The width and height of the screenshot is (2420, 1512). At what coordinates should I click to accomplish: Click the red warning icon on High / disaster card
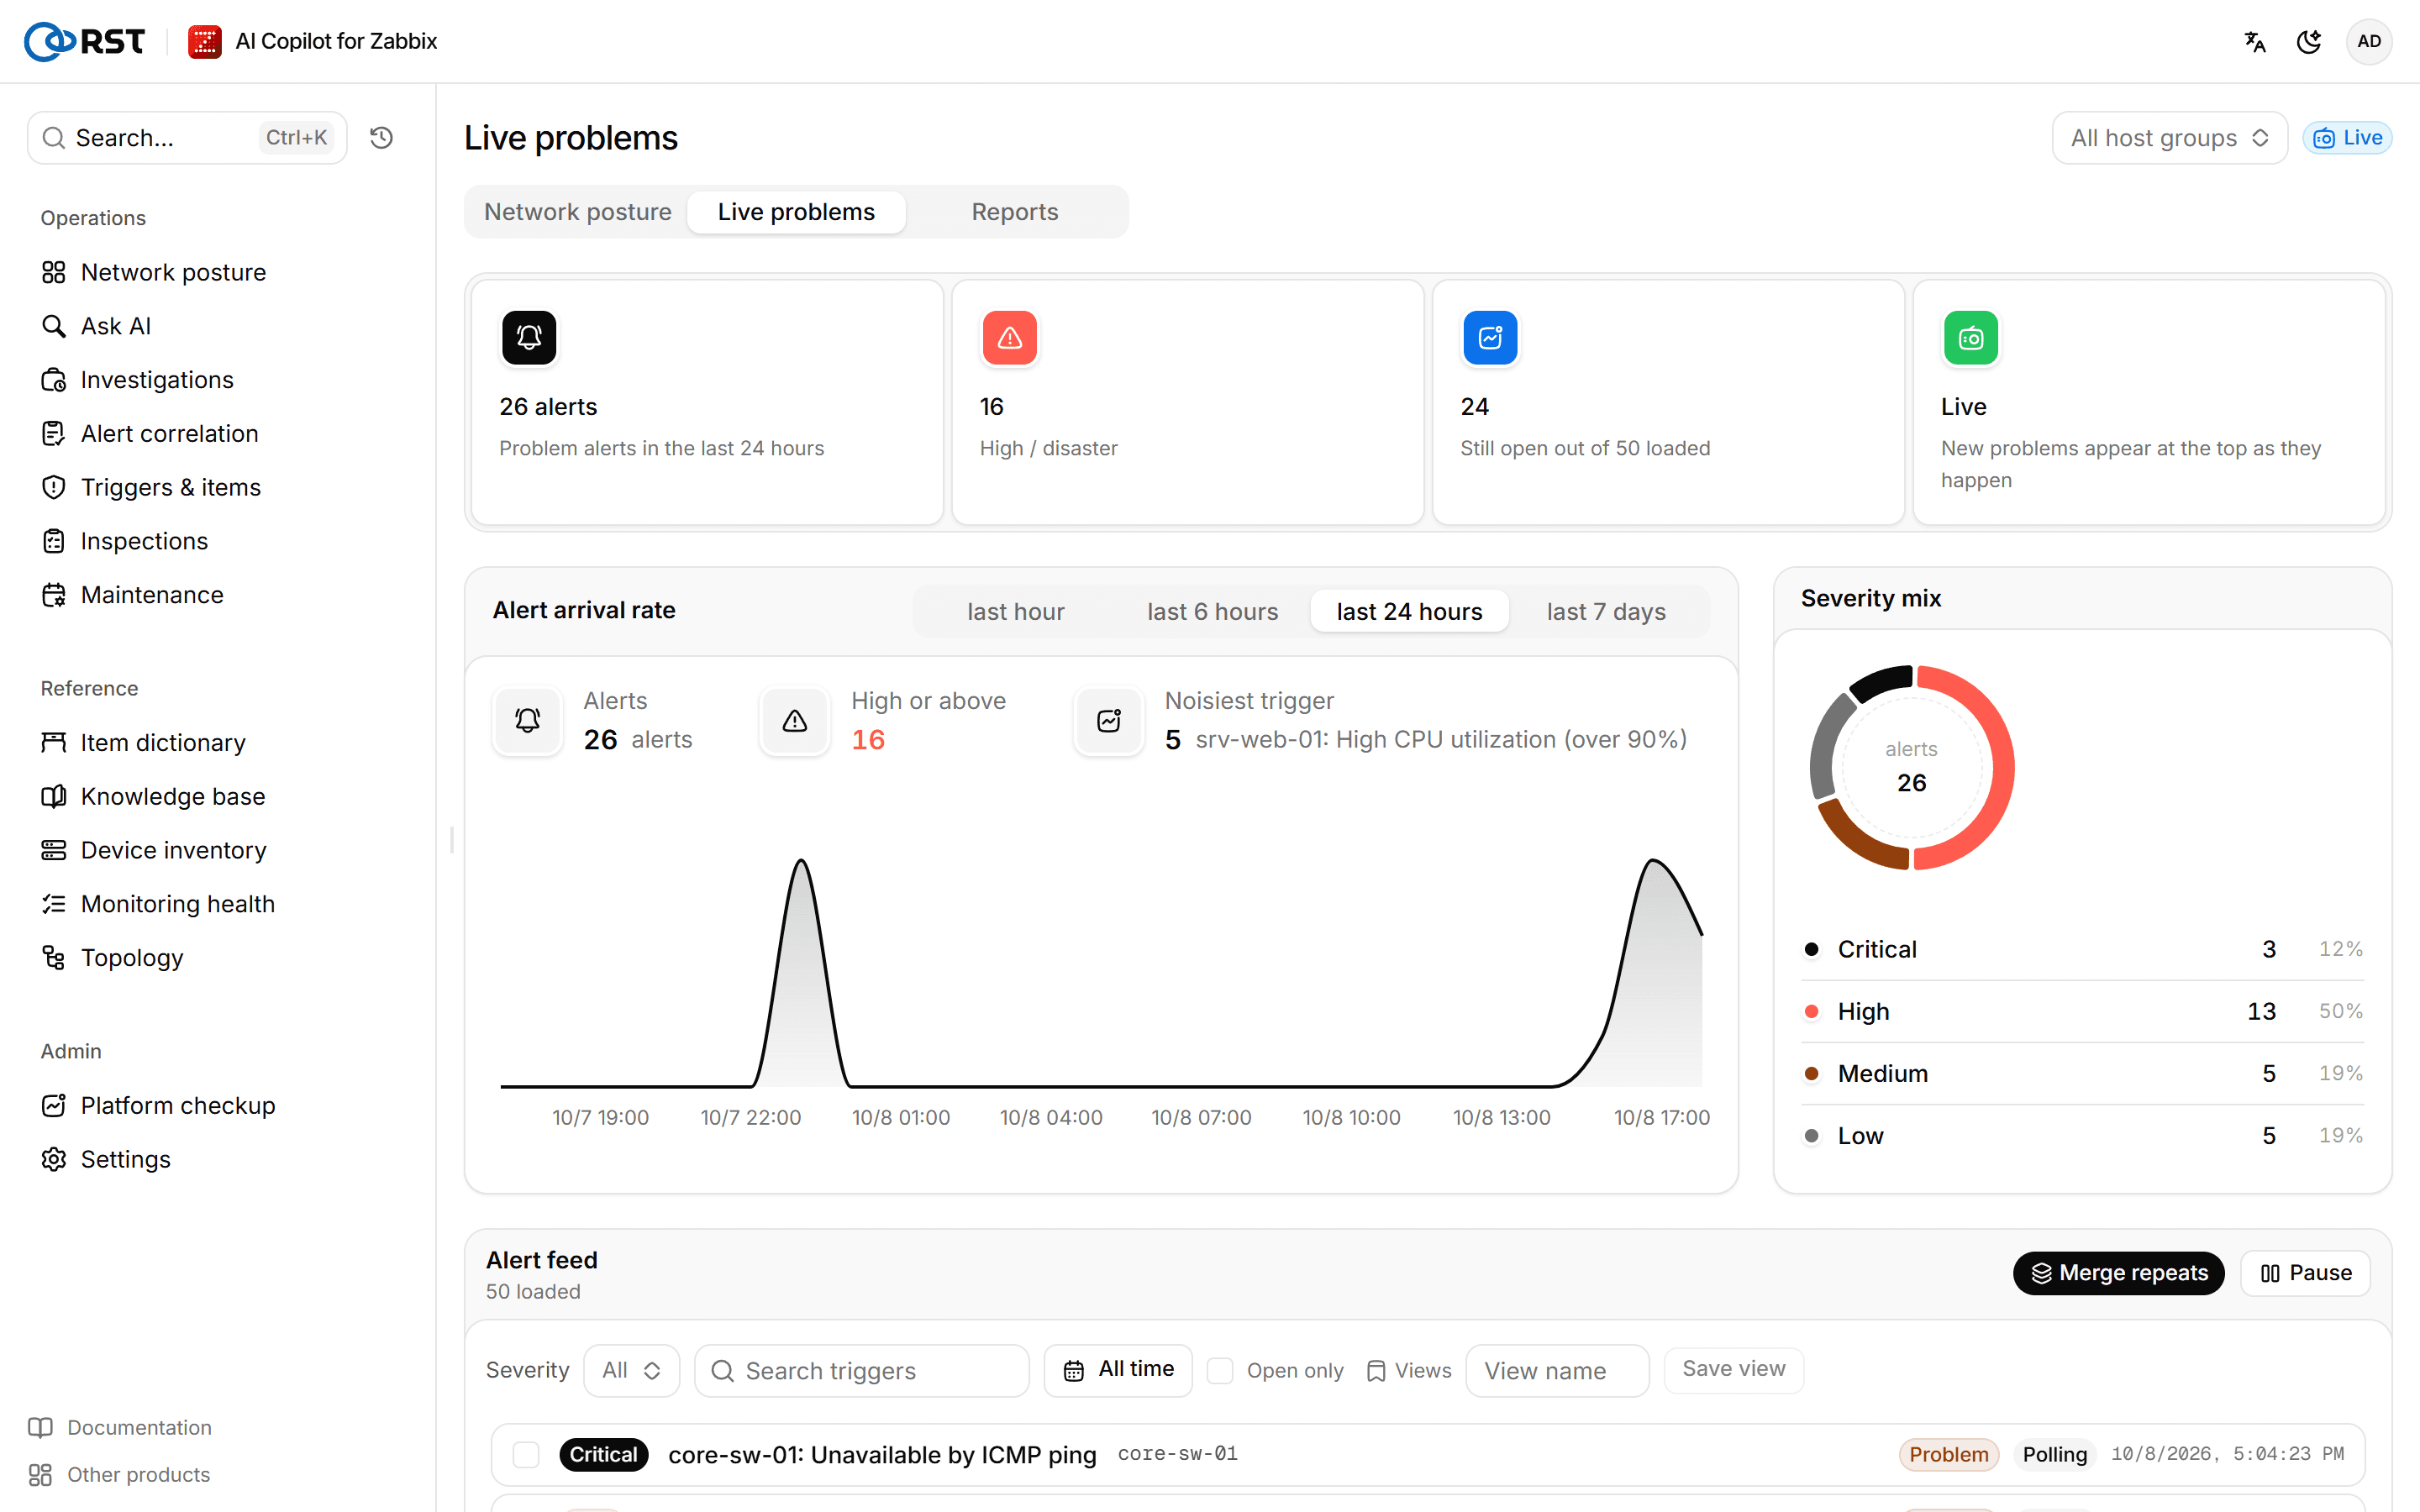click(x=1009, y=338)
